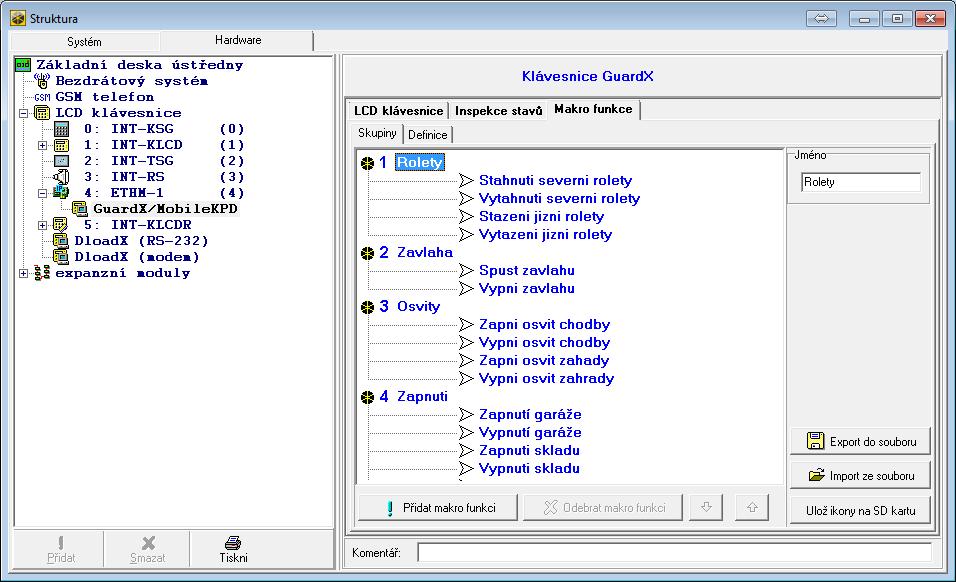Select macro Vytahnuti severni rolety
The width and height of the screenshot is (956, 582).
(x=560, y=199)
